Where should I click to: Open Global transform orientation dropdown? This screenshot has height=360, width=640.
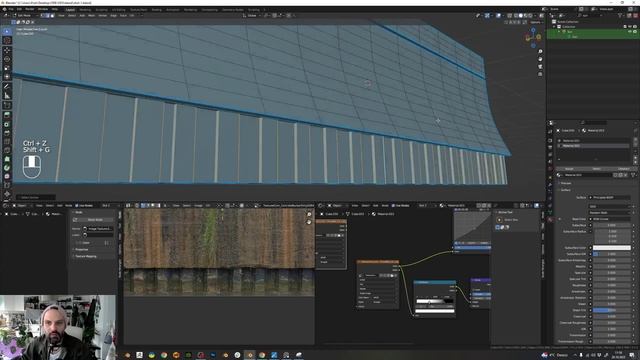pyautogui.click(x=252, y=16)
